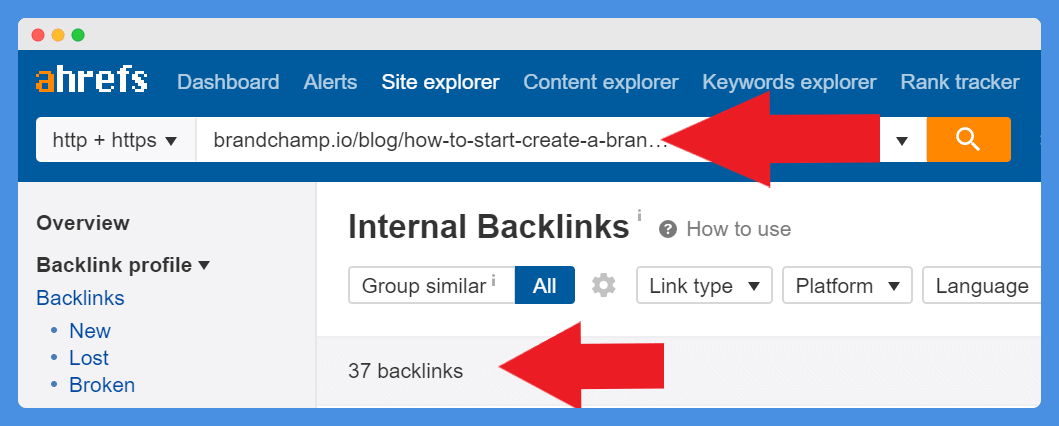Image resolution: width=1059 pixels, height=426 pixels.
Task: Click the 37 backlinks count text
Action: point(406,371)
